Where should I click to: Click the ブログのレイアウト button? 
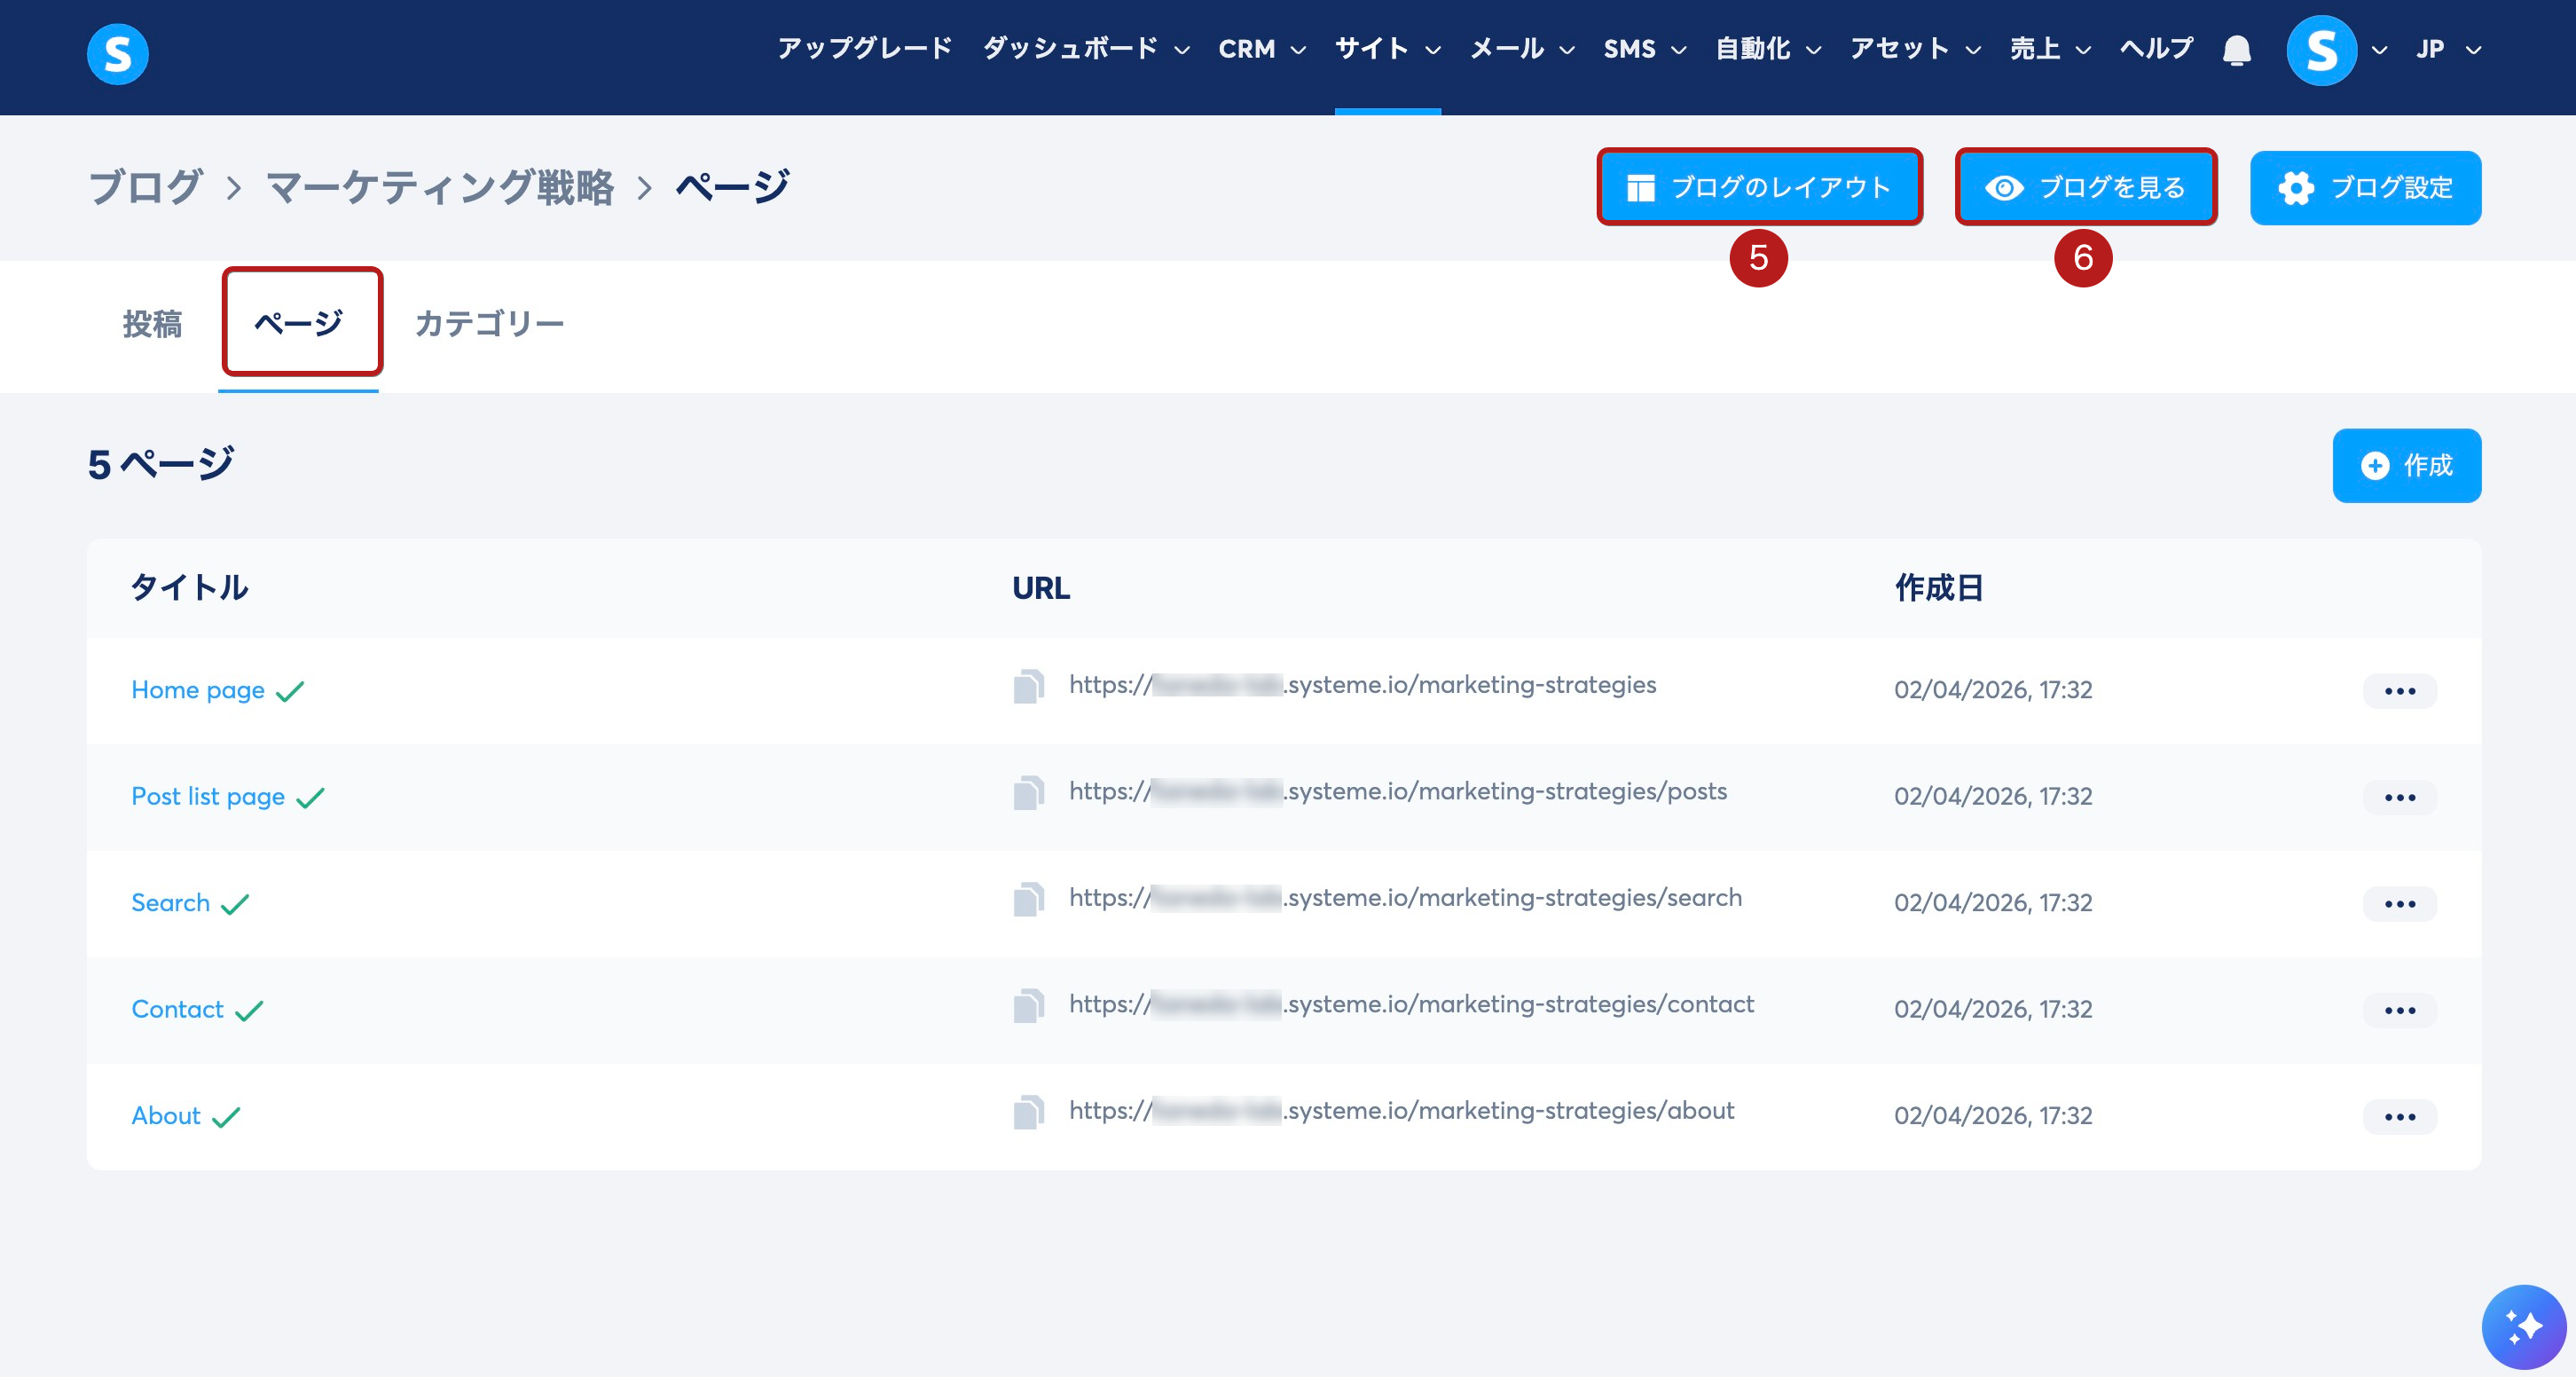coord(1759,187)
